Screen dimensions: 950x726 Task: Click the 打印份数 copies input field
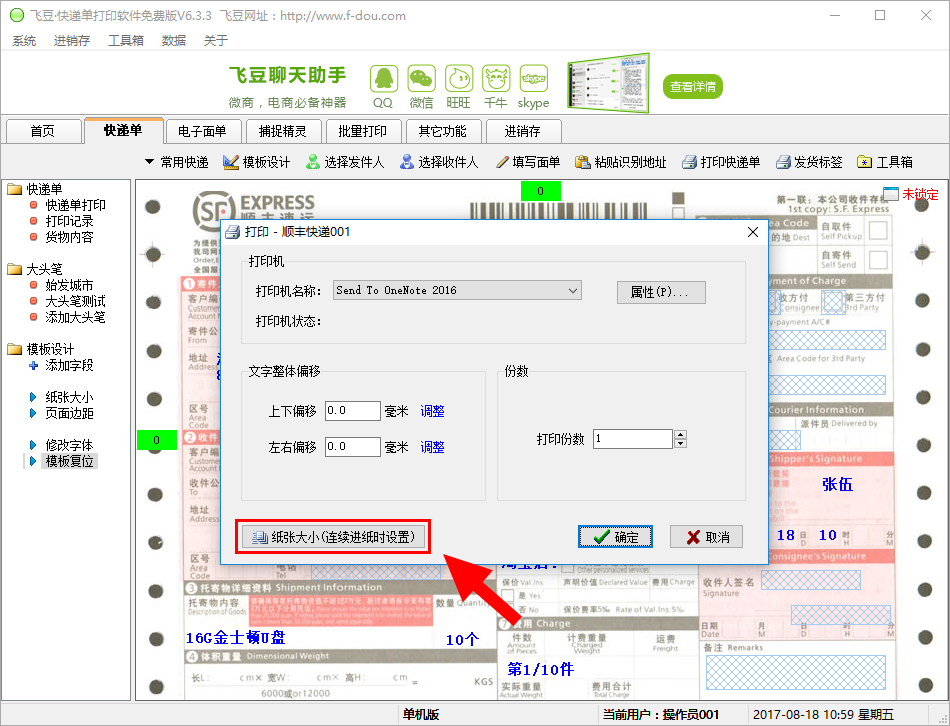633,439
